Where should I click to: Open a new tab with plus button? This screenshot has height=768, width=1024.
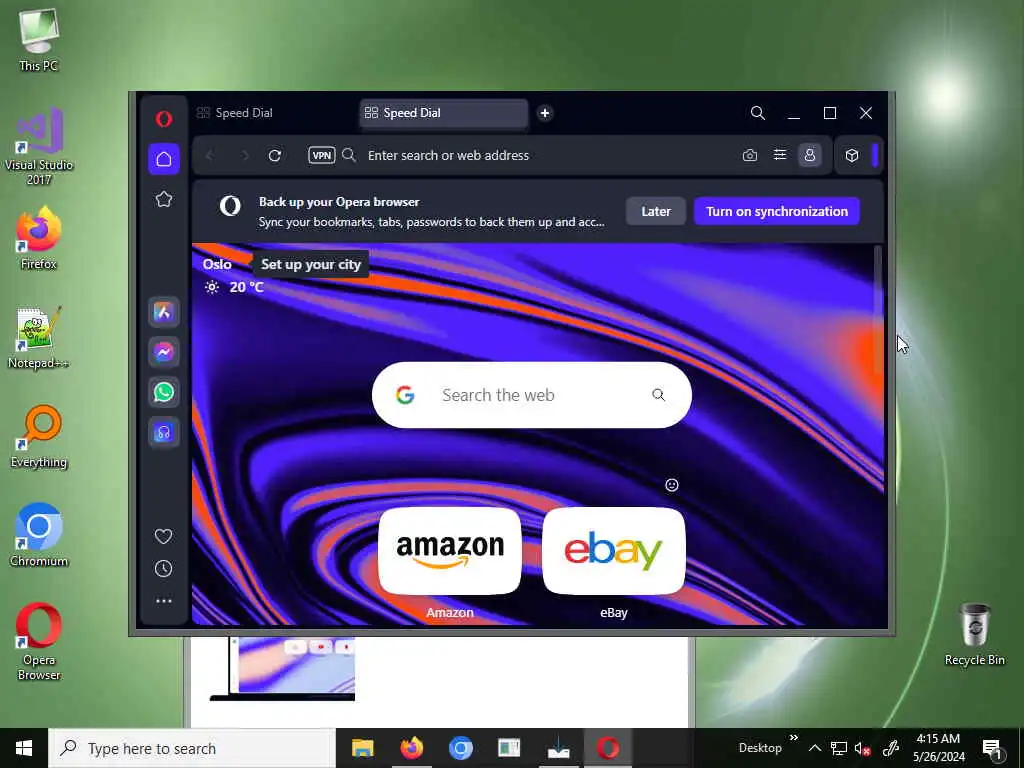click(x=545, y=113)
